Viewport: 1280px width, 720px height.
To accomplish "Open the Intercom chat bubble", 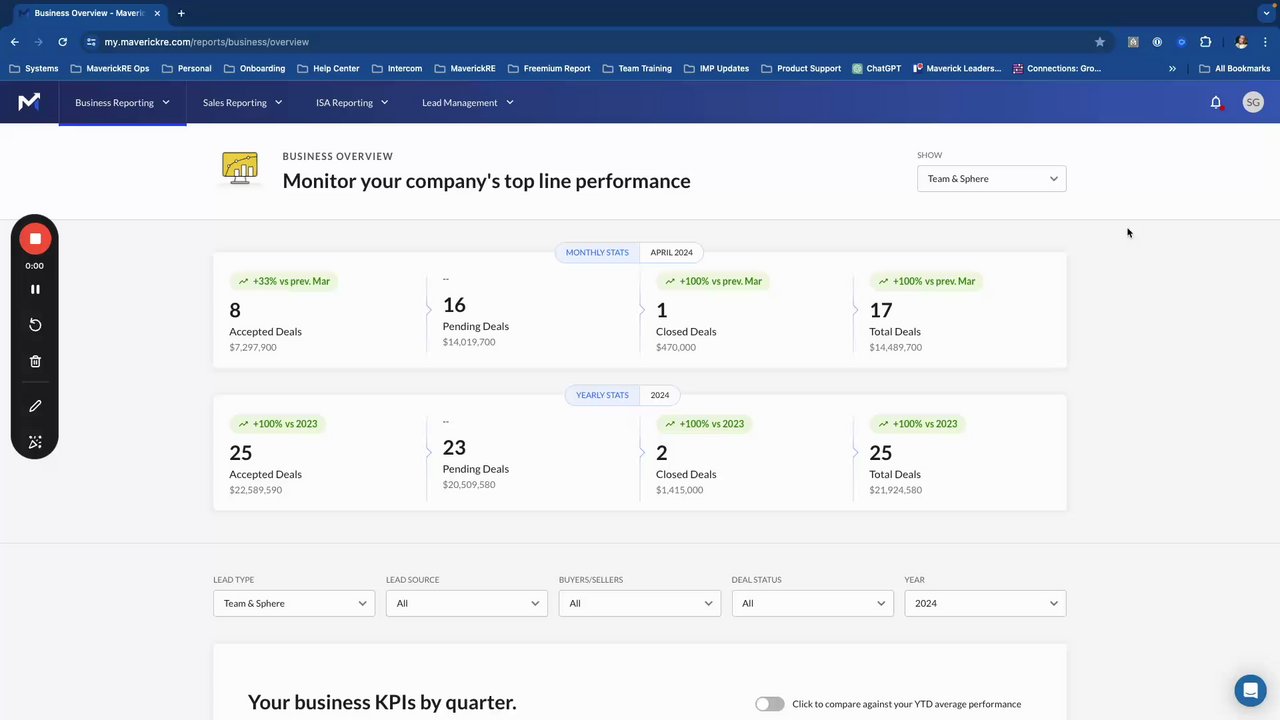I will [x=1250, y=691].
